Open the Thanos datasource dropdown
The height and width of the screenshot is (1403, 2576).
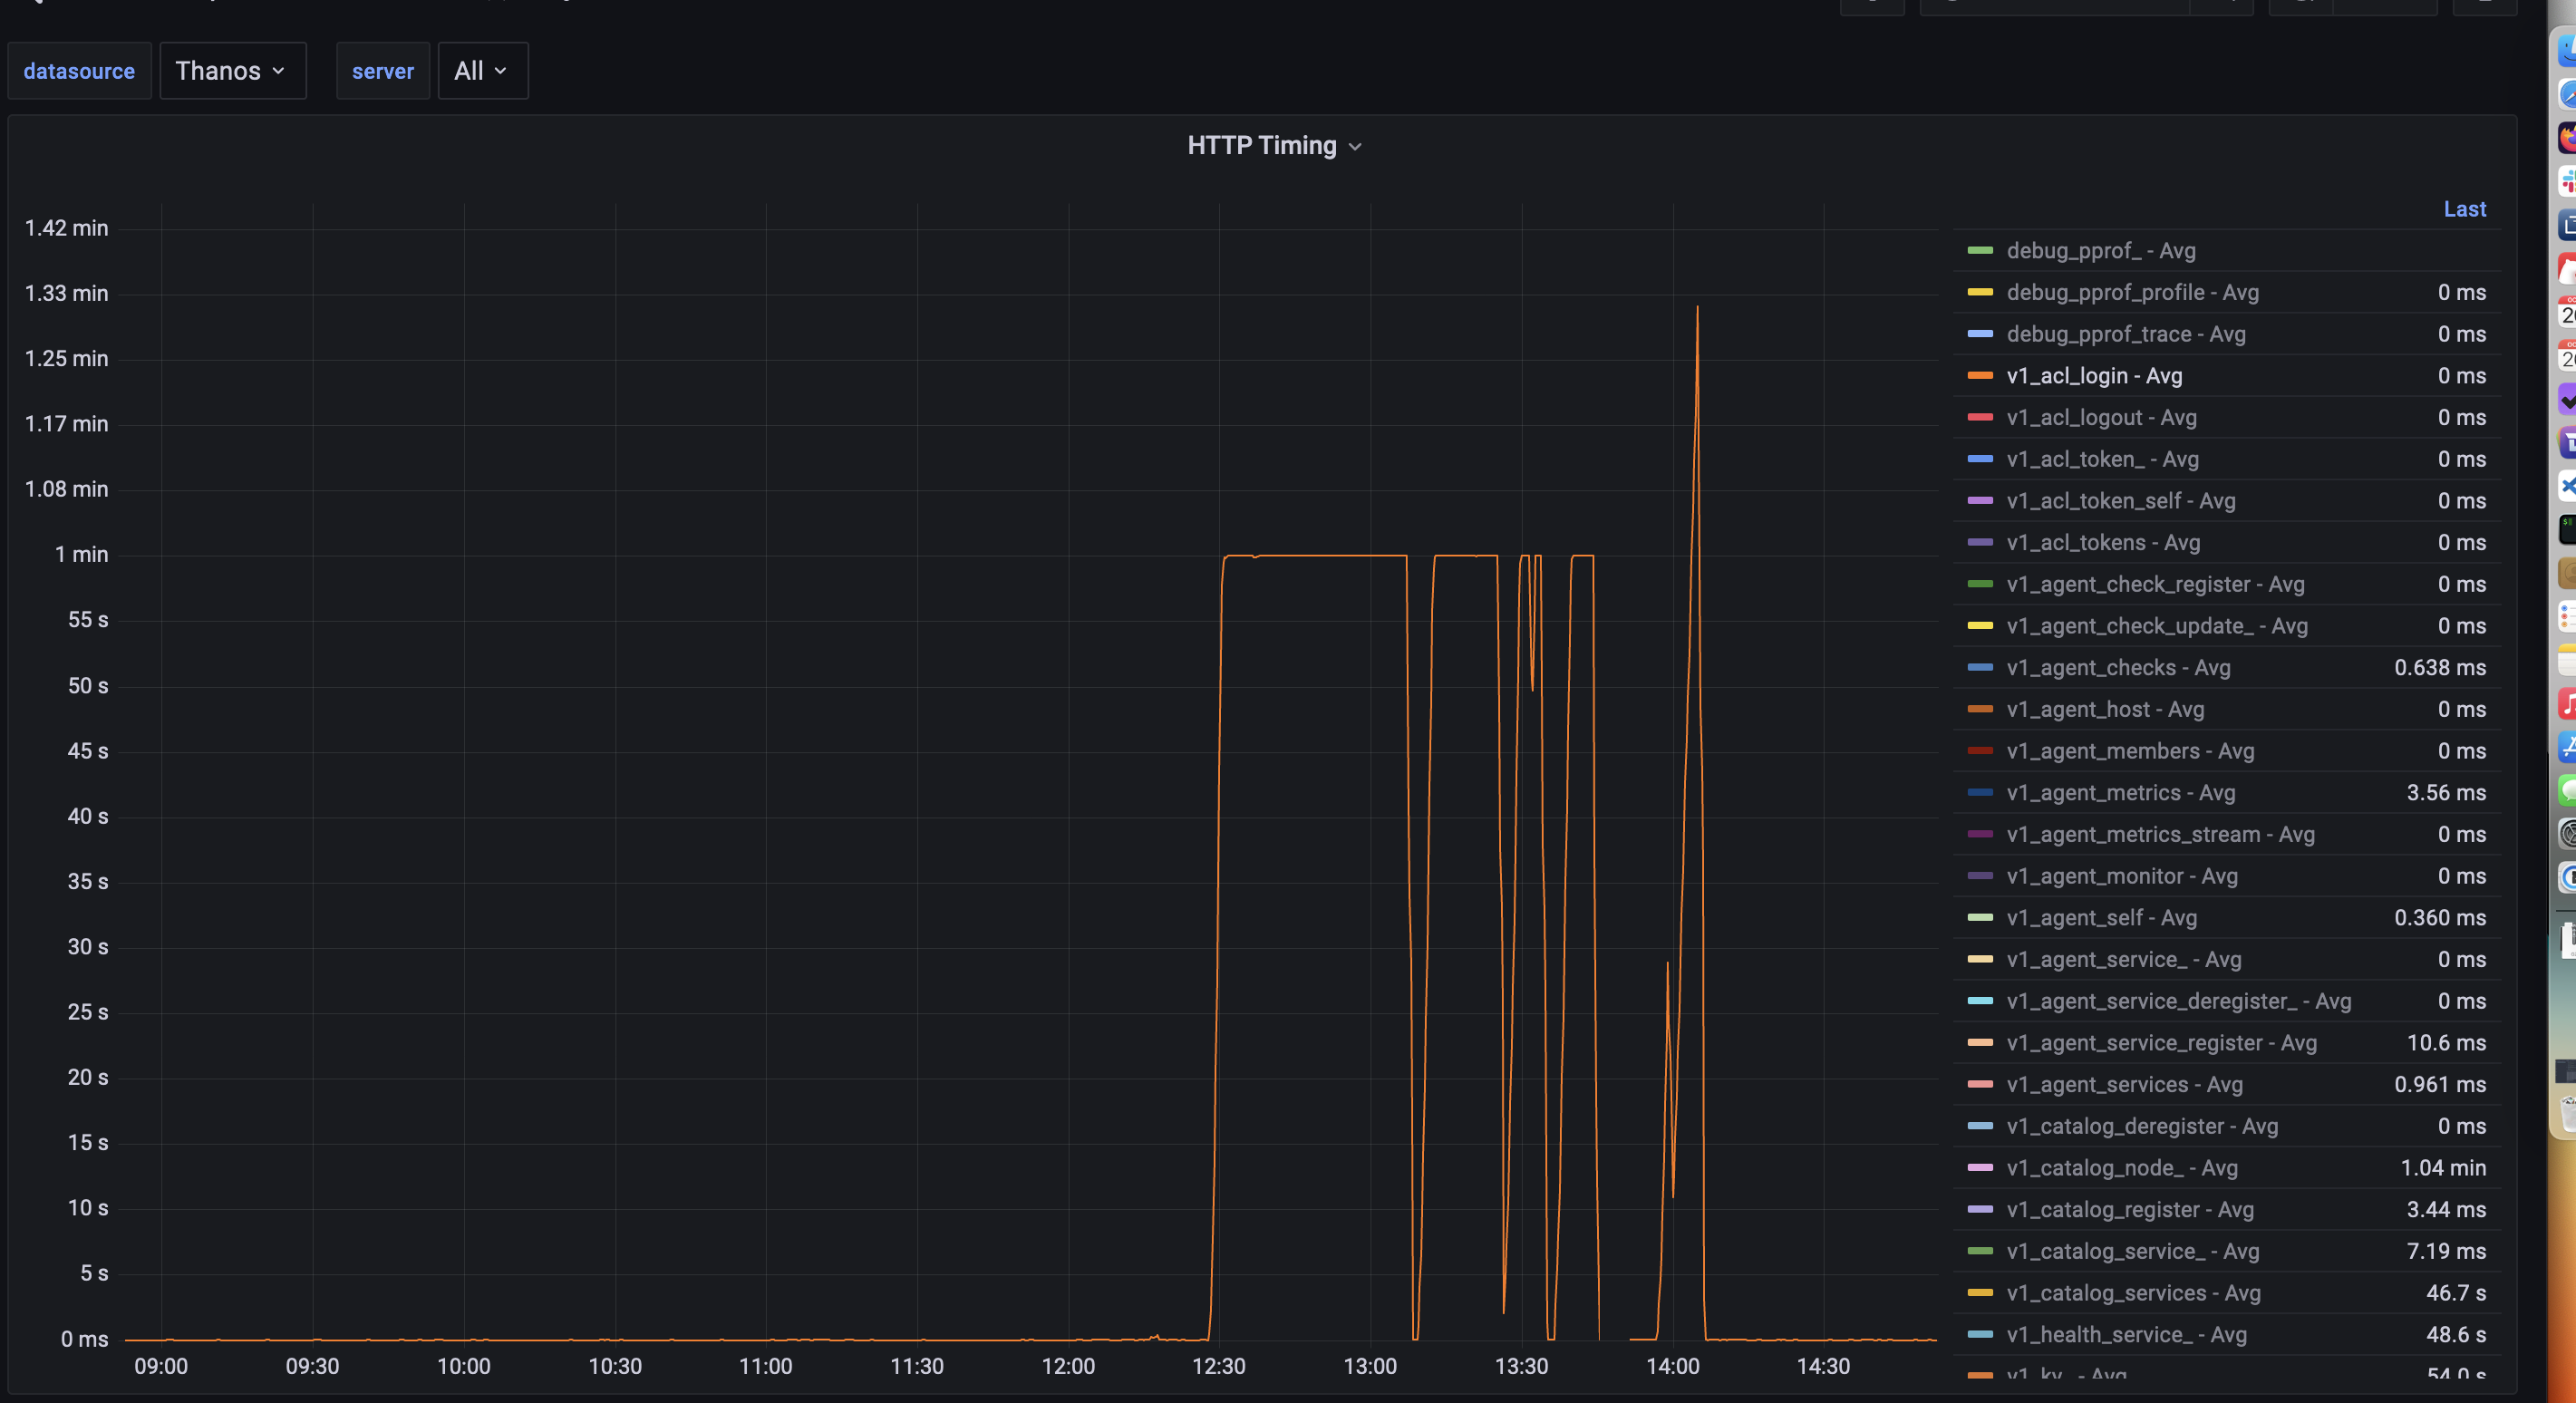(x=233, y=71)
